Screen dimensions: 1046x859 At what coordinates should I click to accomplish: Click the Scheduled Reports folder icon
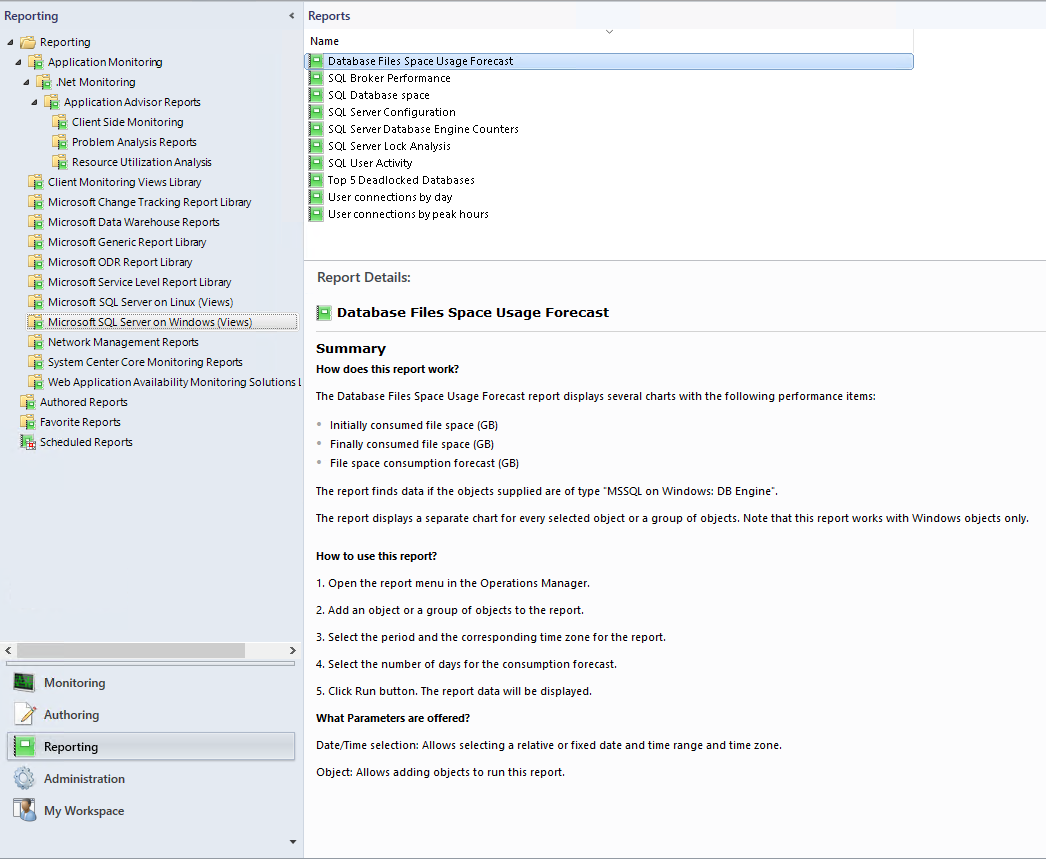point(27,442)
